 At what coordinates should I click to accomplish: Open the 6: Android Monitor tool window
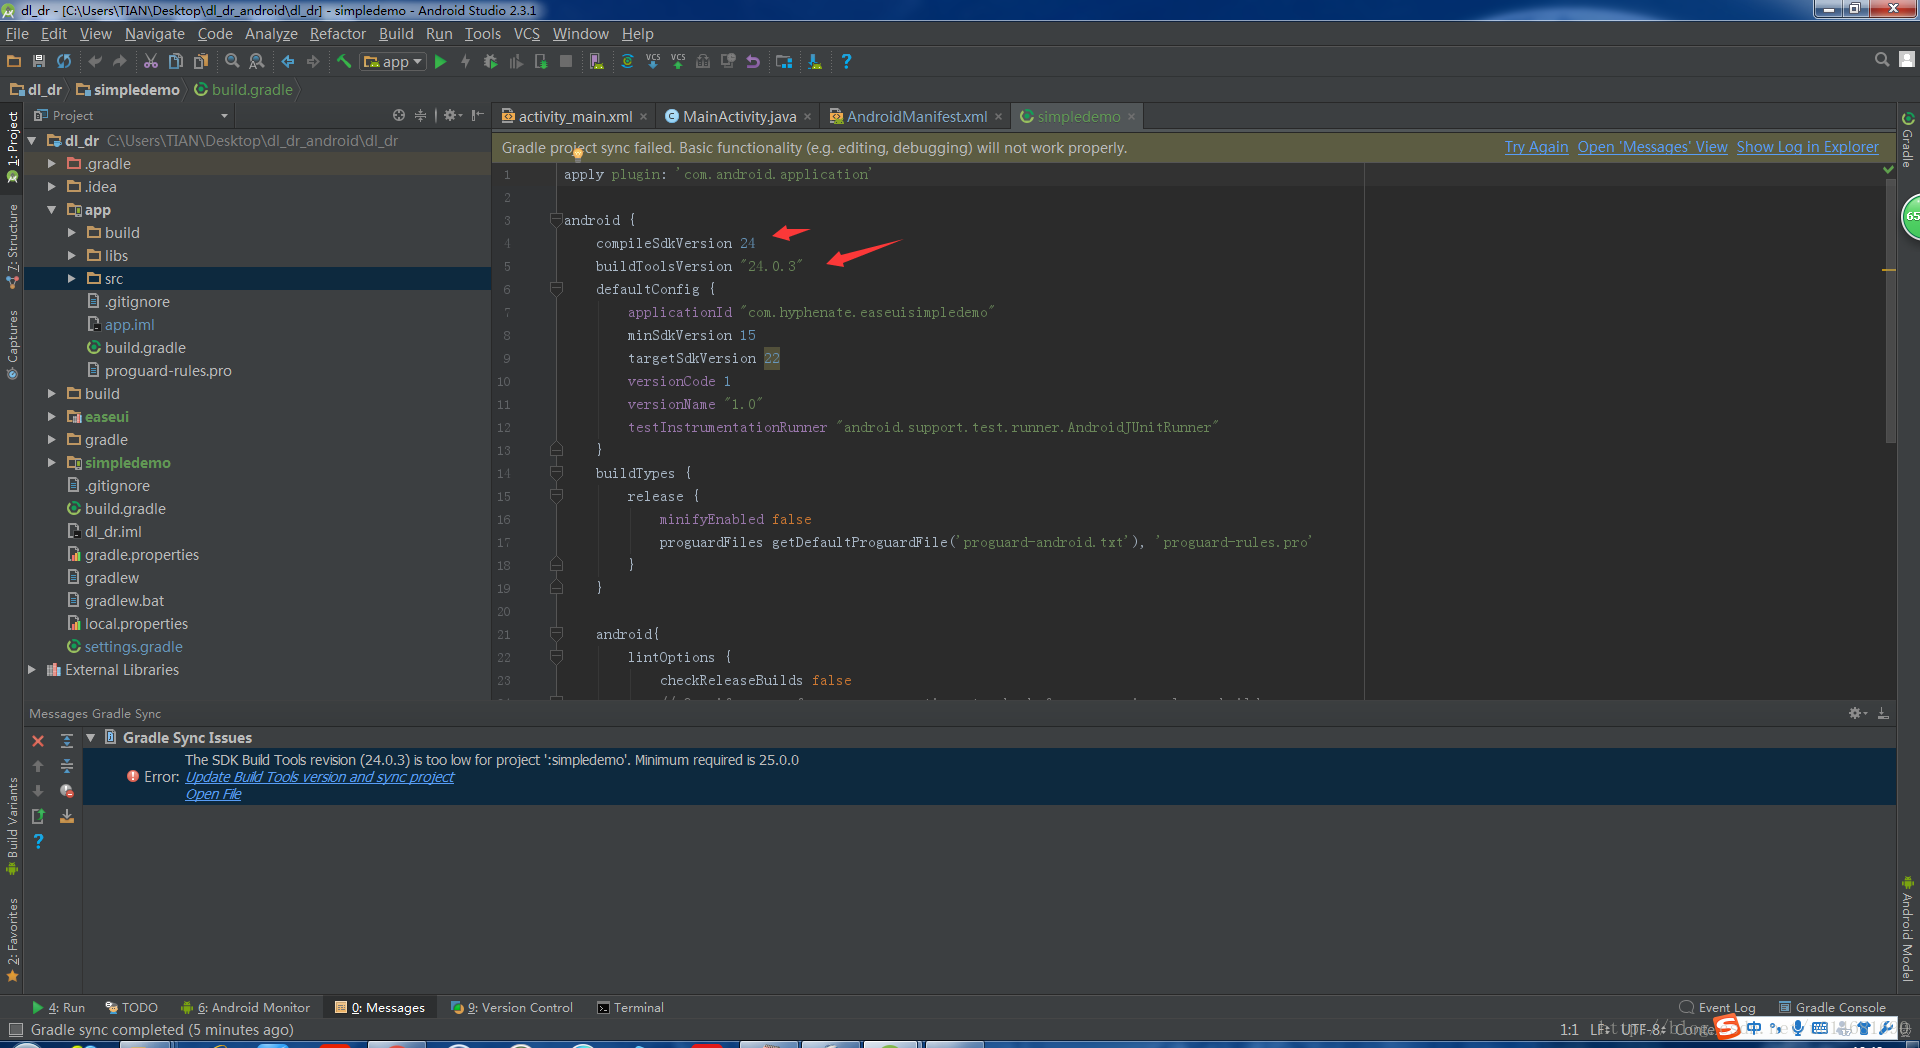(245, 1008)
